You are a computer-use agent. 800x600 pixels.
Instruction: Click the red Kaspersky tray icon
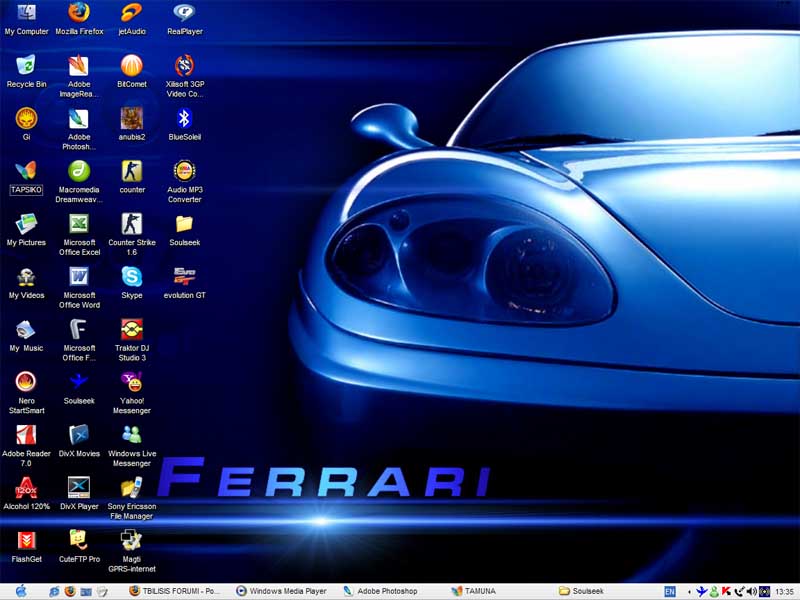(727, 591)
